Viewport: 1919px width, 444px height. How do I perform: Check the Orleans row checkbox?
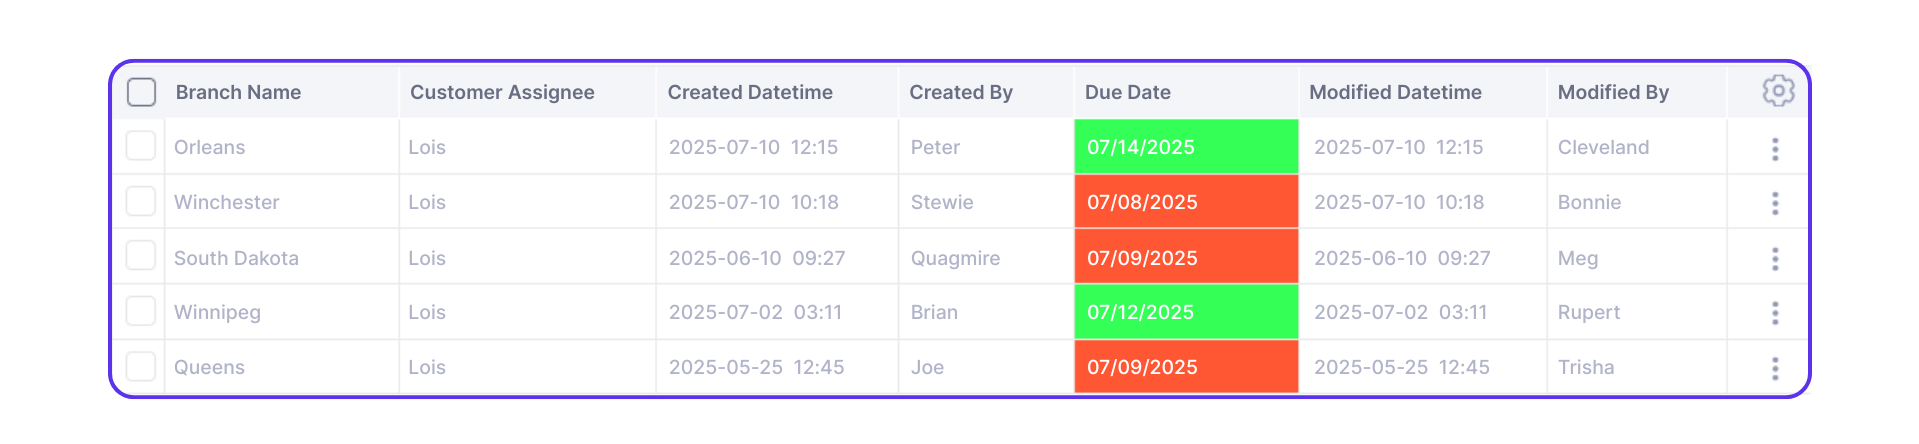click(x=141, y=146)
